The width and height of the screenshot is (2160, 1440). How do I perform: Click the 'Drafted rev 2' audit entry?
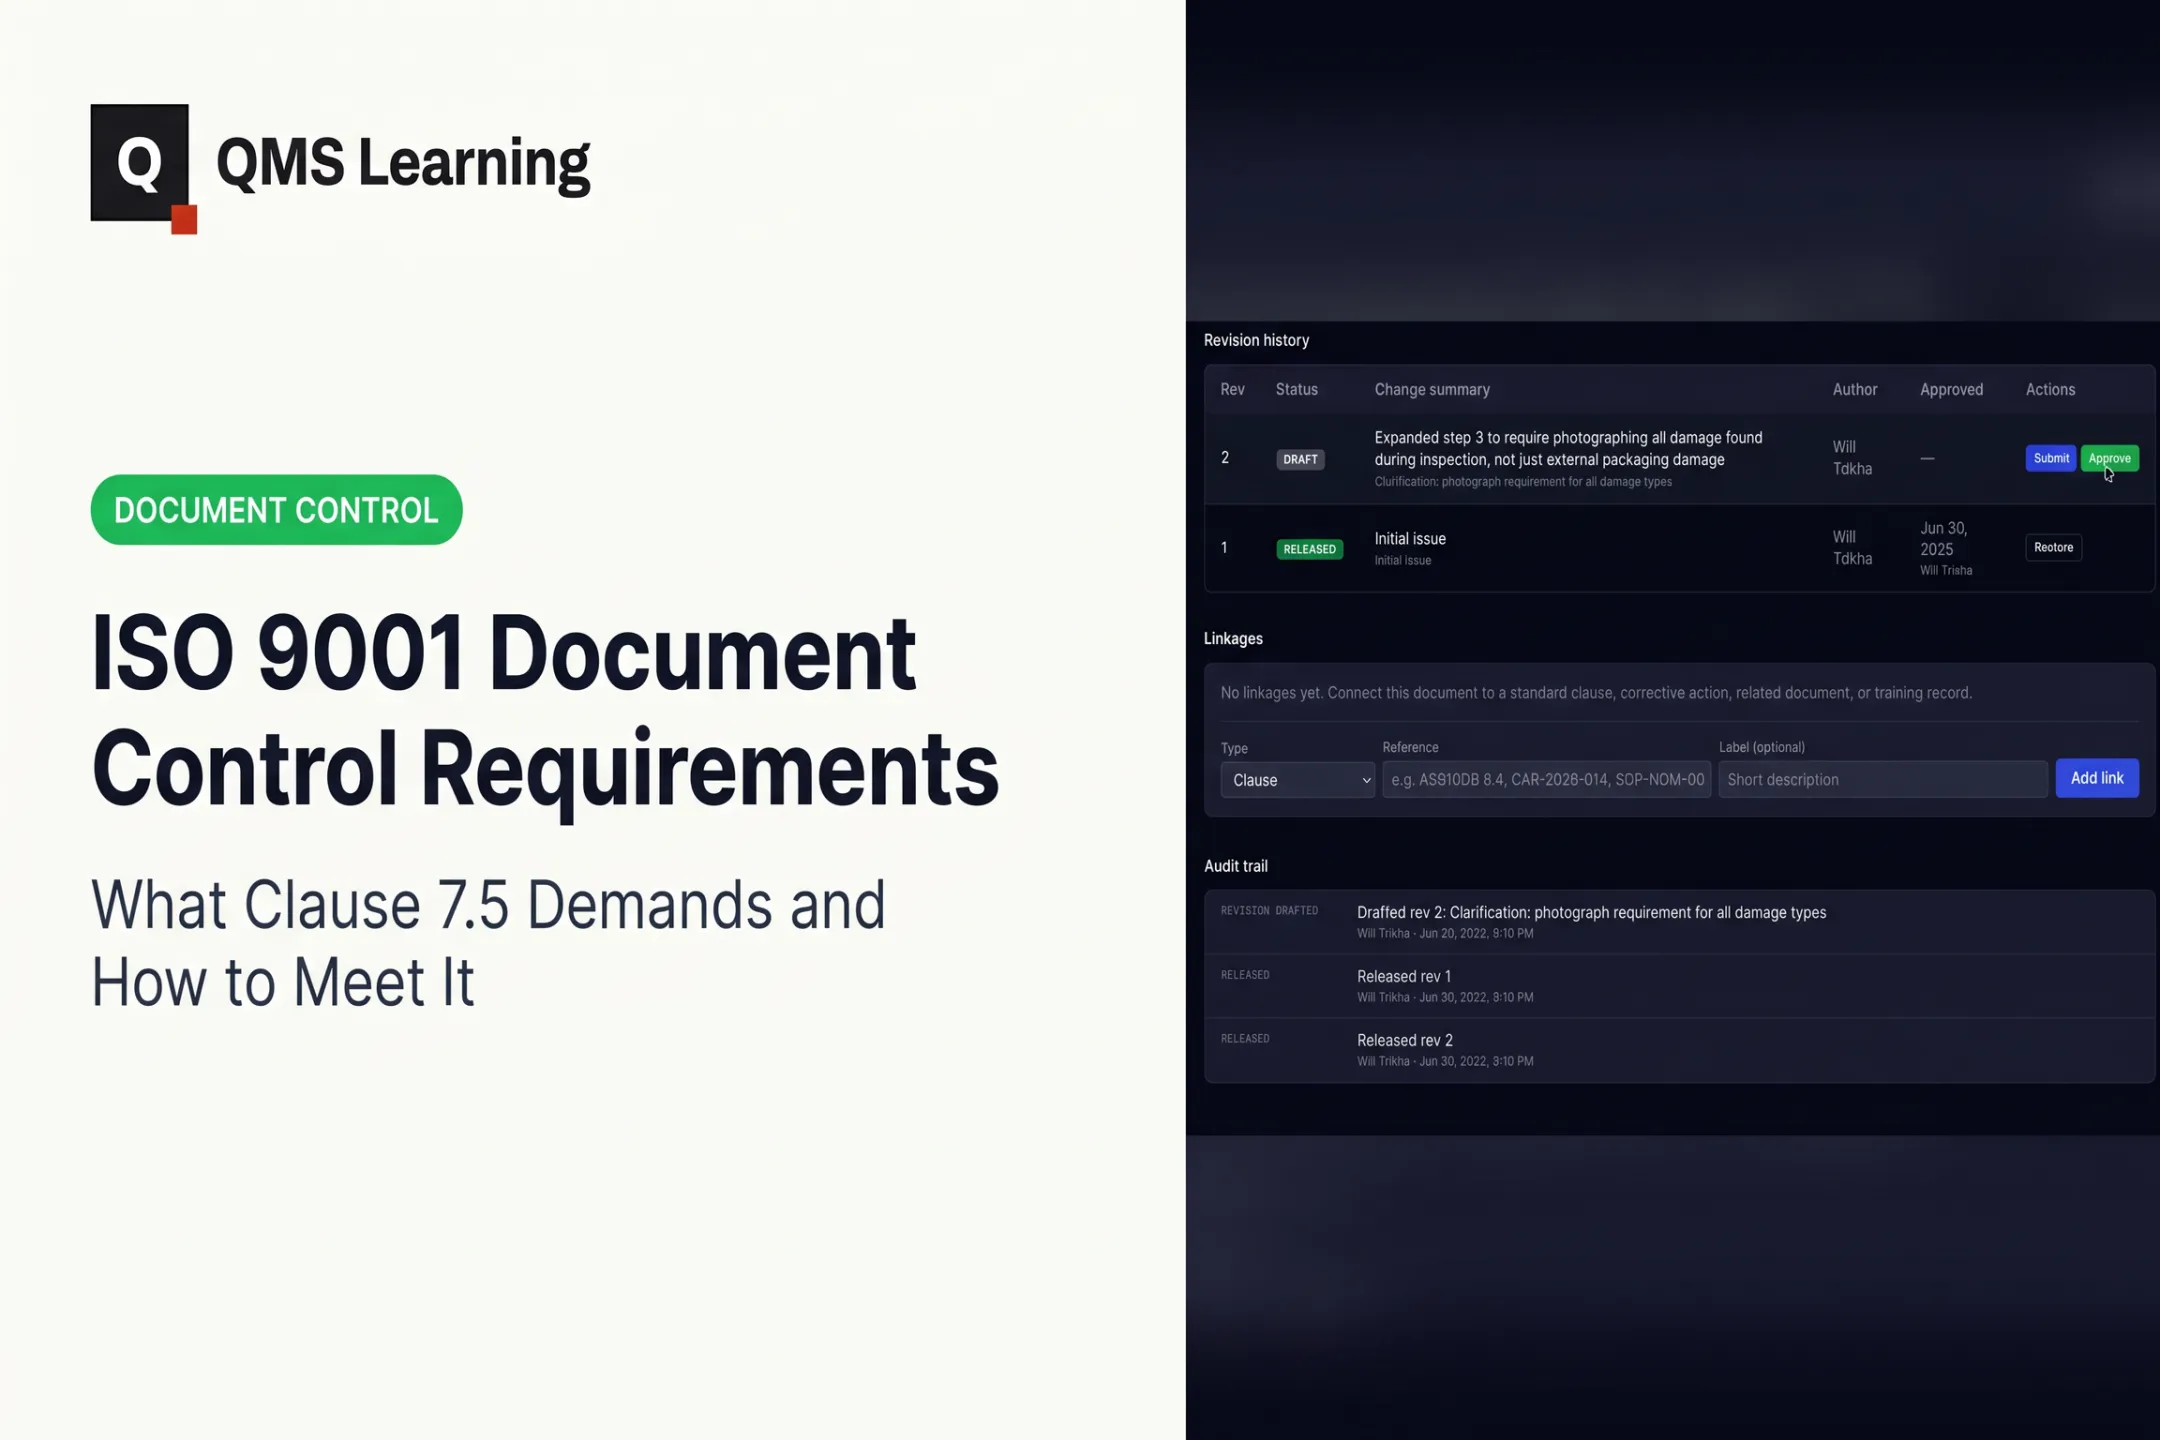1679,922
